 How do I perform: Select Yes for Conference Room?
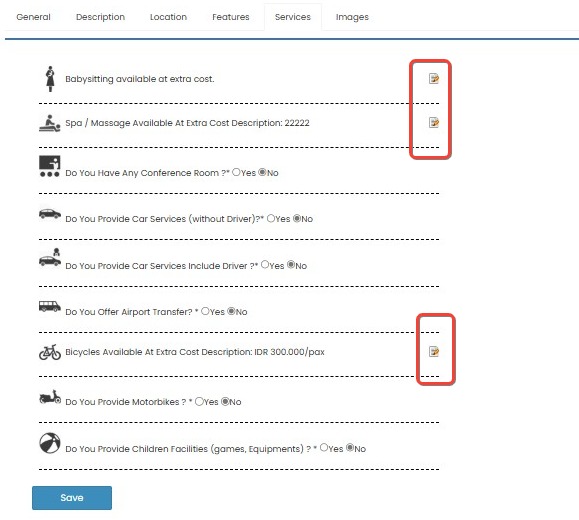[x=236, y=172]
